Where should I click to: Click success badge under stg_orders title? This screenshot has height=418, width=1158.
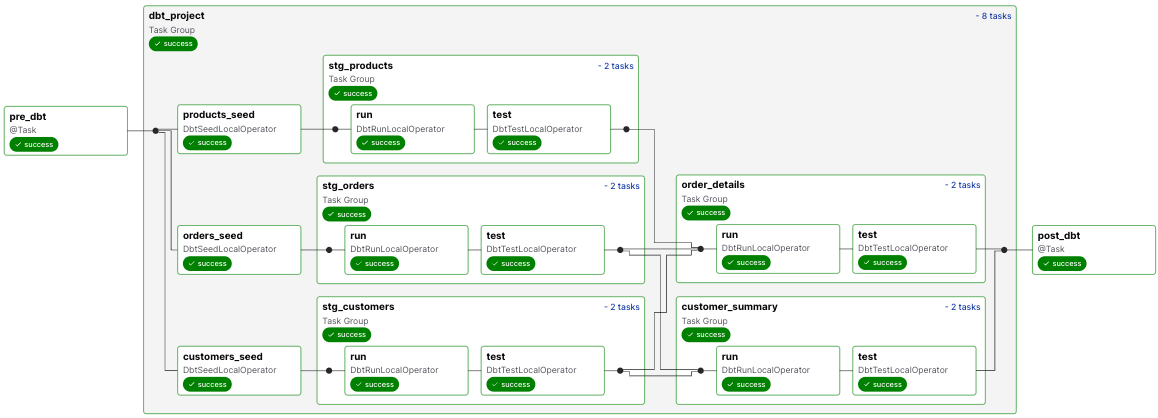[347, 214]
